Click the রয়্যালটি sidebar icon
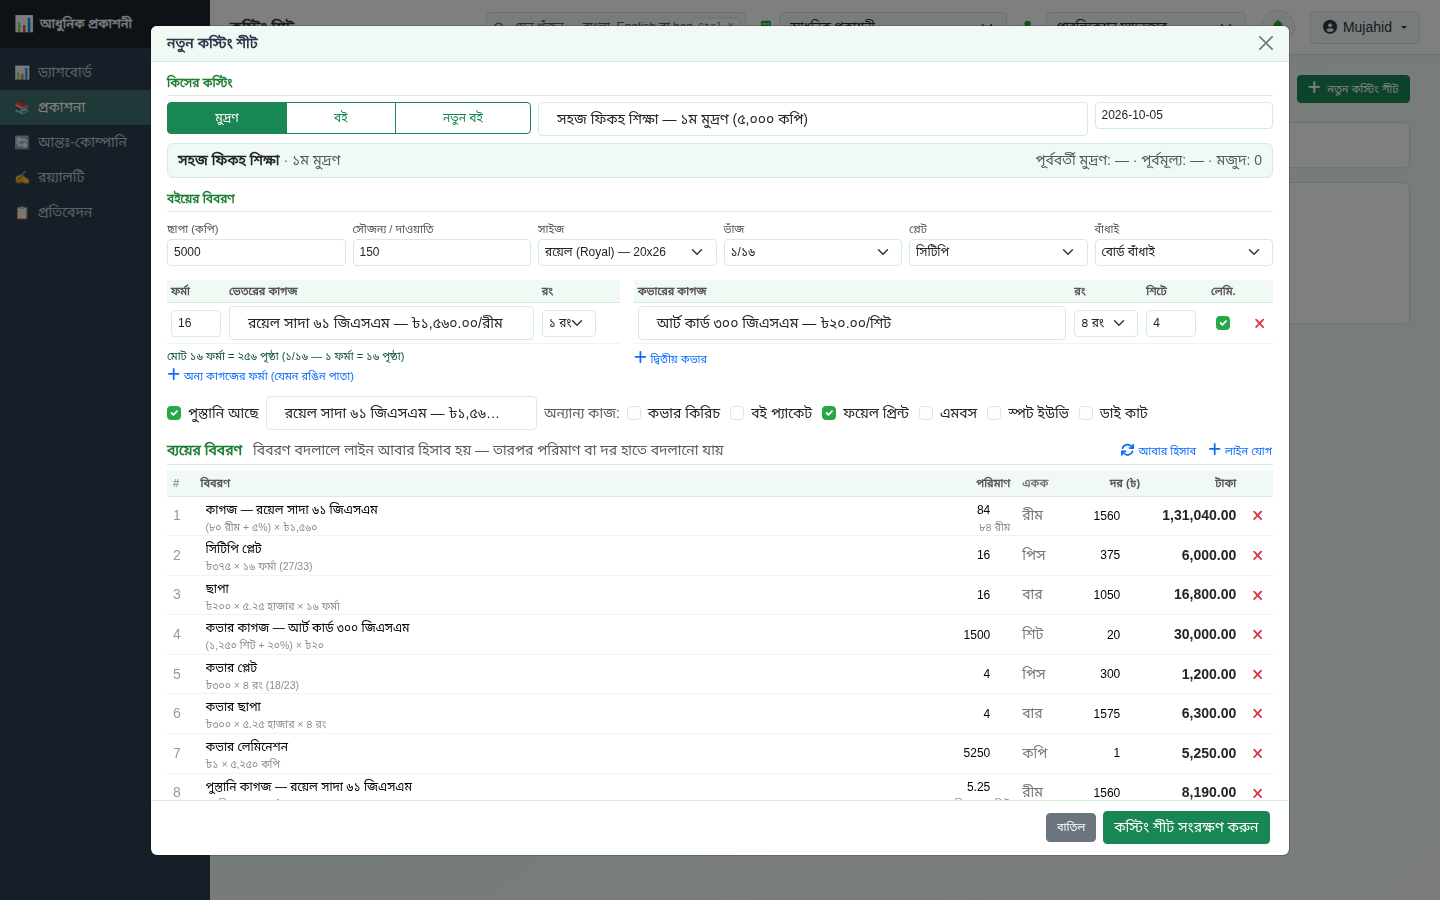The height and width of the screenshot is (900, 1440). click(22, 177)
